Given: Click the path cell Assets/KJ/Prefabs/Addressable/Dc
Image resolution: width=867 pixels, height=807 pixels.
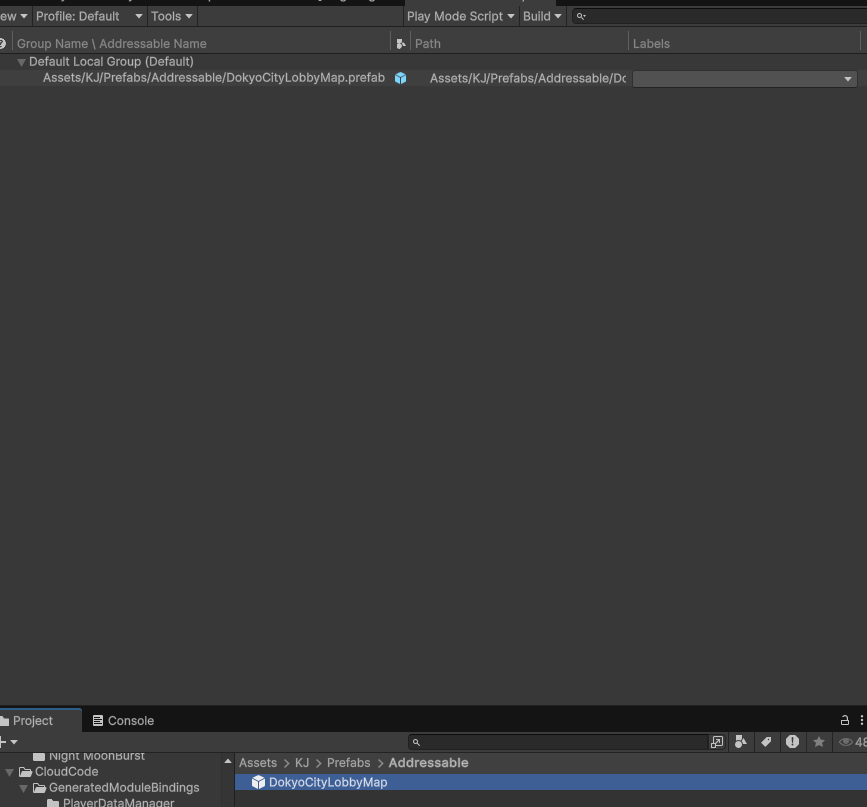Looking at the screenshot, I should [528, 79].
